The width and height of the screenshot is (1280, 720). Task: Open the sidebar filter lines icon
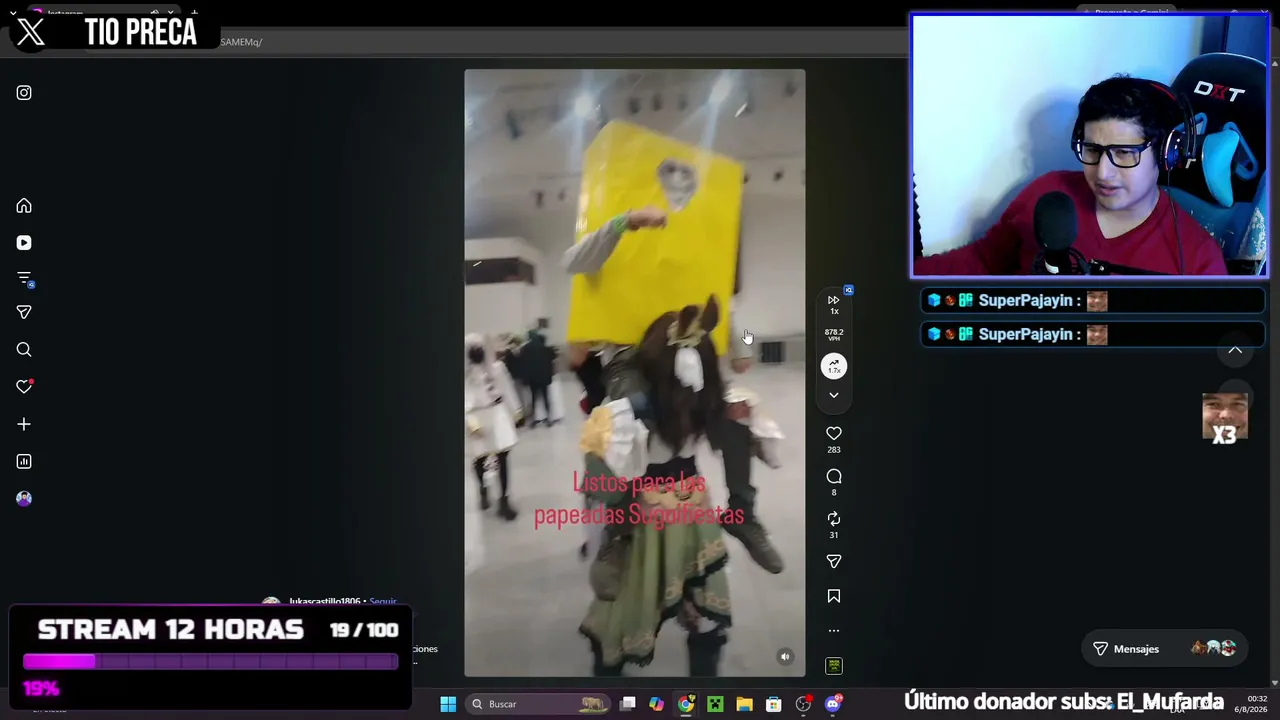(x=24, y=279)
